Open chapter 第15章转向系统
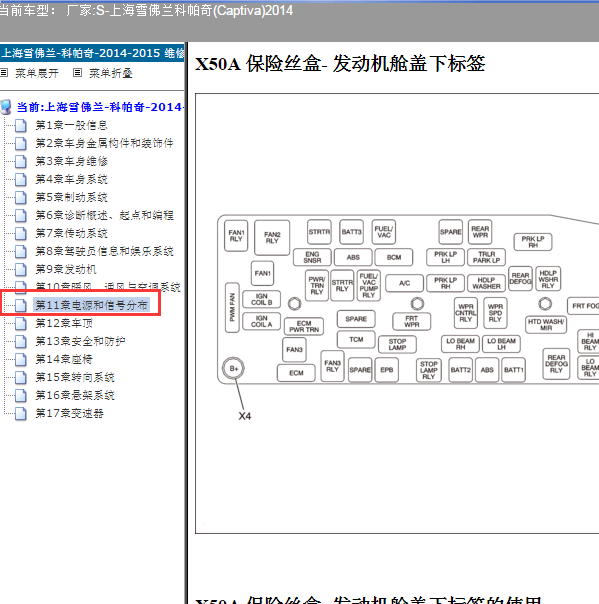This screenshot has height=604, width=599. pyautogui.click(x=75, y=378)
